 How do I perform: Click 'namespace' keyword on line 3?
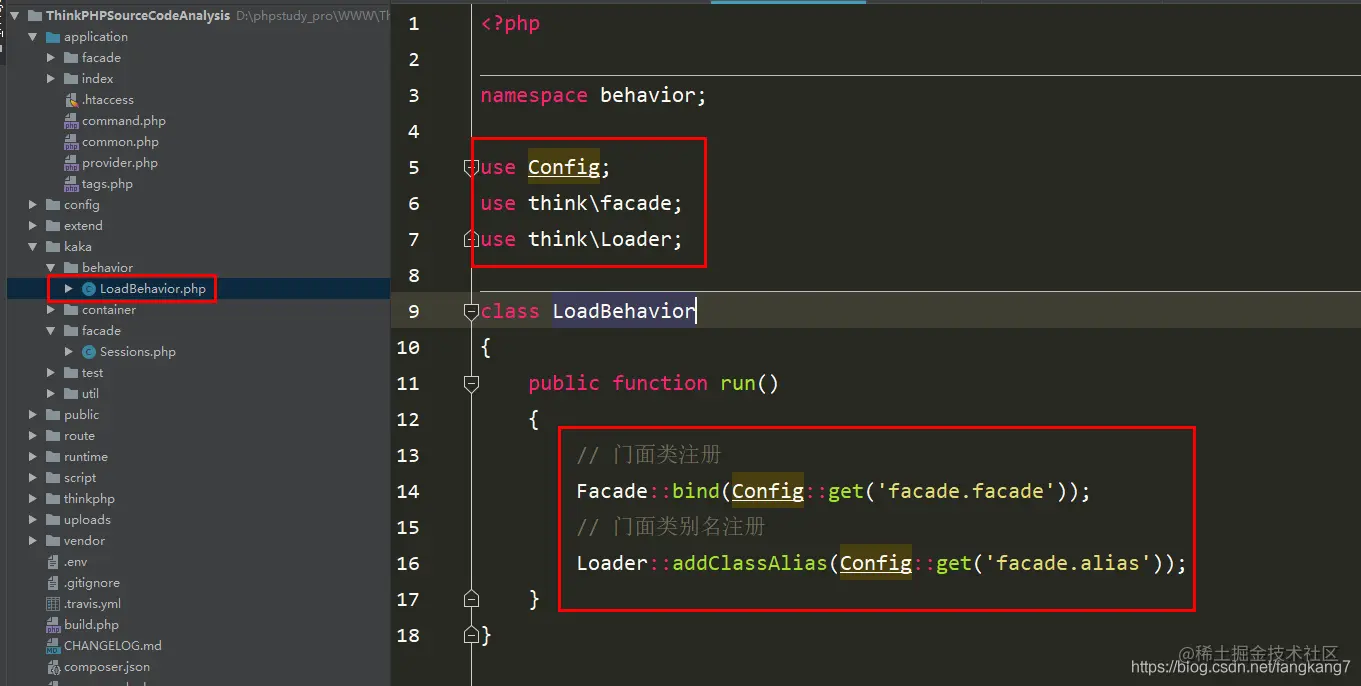(x=534, y=96)
